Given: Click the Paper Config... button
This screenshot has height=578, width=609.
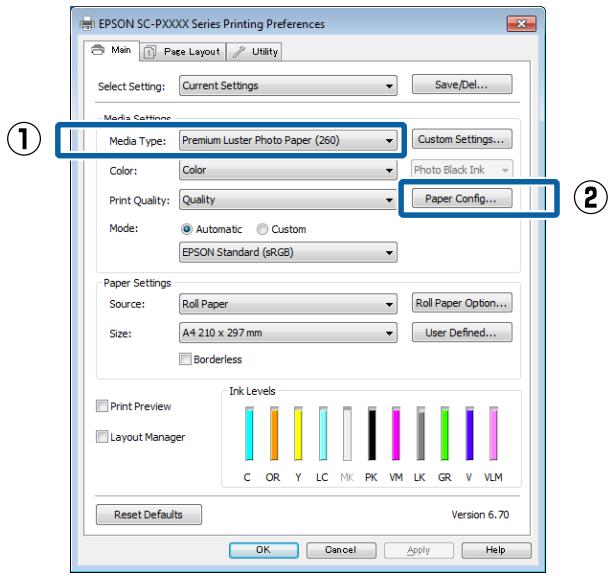Looking at the screenshot, I should tap(462, 198).
